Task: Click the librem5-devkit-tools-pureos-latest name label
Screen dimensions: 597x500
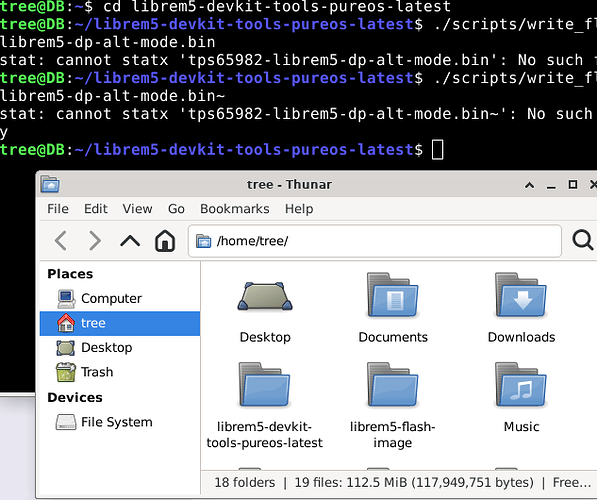Action: point(265,435)
